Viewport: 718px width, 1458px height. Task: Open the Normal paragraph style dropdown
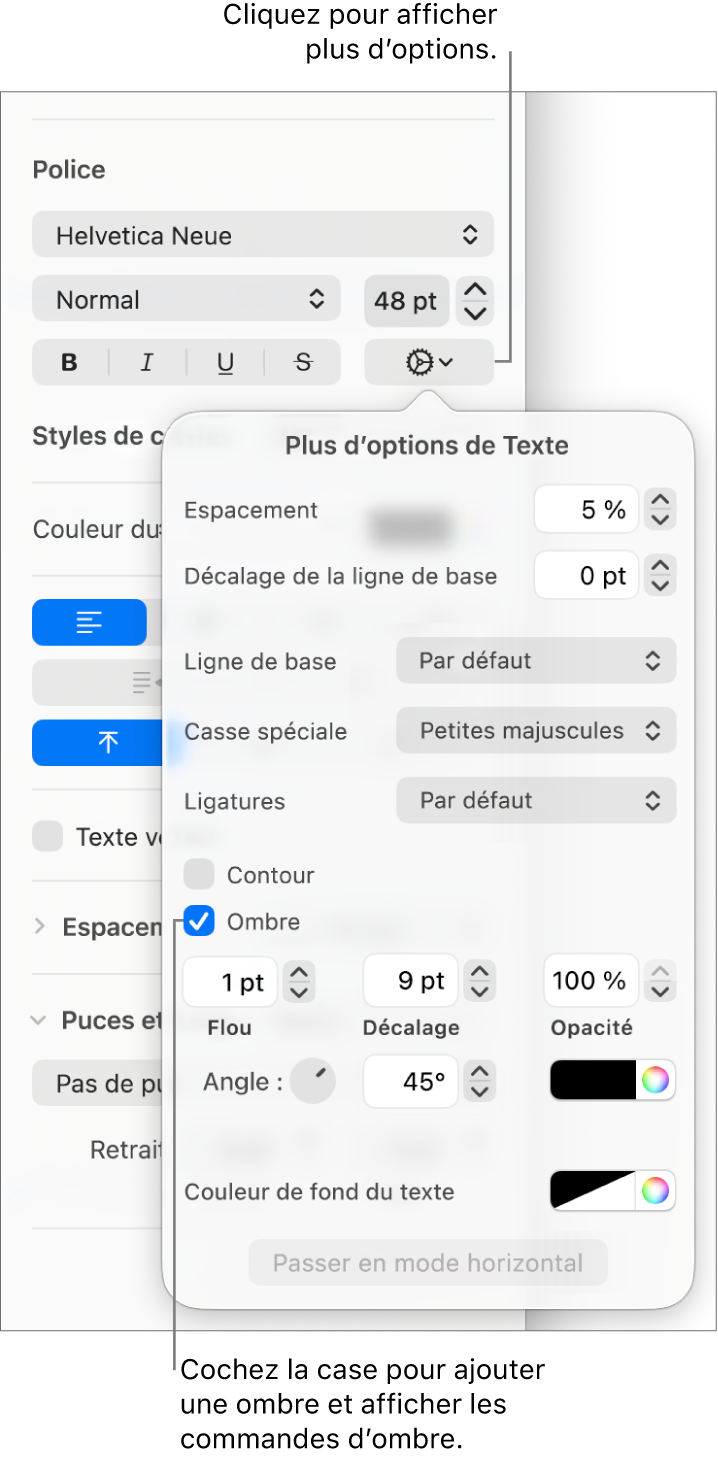[x=186, y=298]
